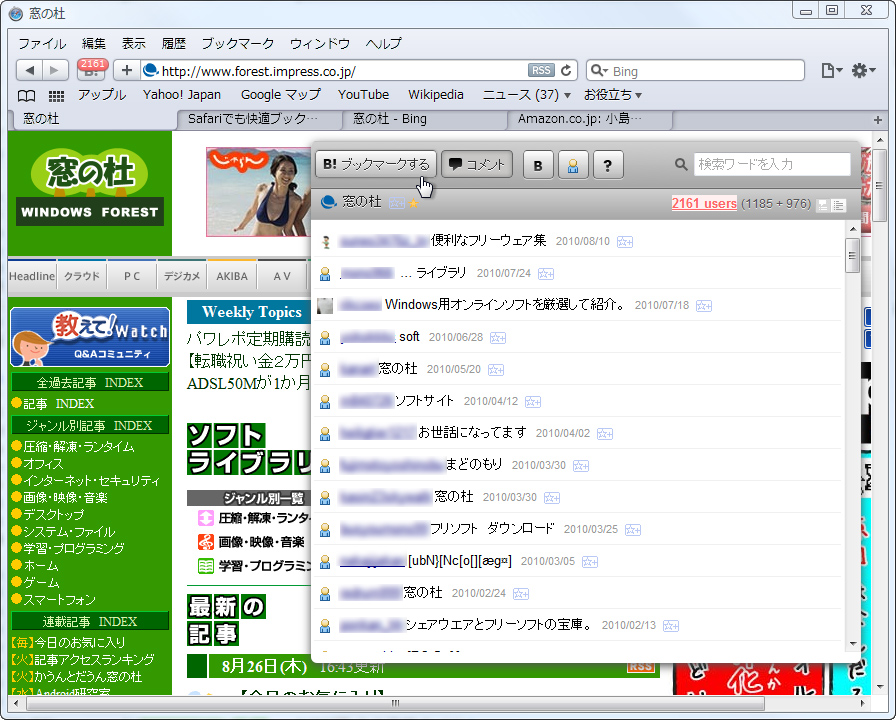896x720 pixels.
Task: Toggle the tag view icon next to 窓の杜 title
Action: (x=395, y=203)
